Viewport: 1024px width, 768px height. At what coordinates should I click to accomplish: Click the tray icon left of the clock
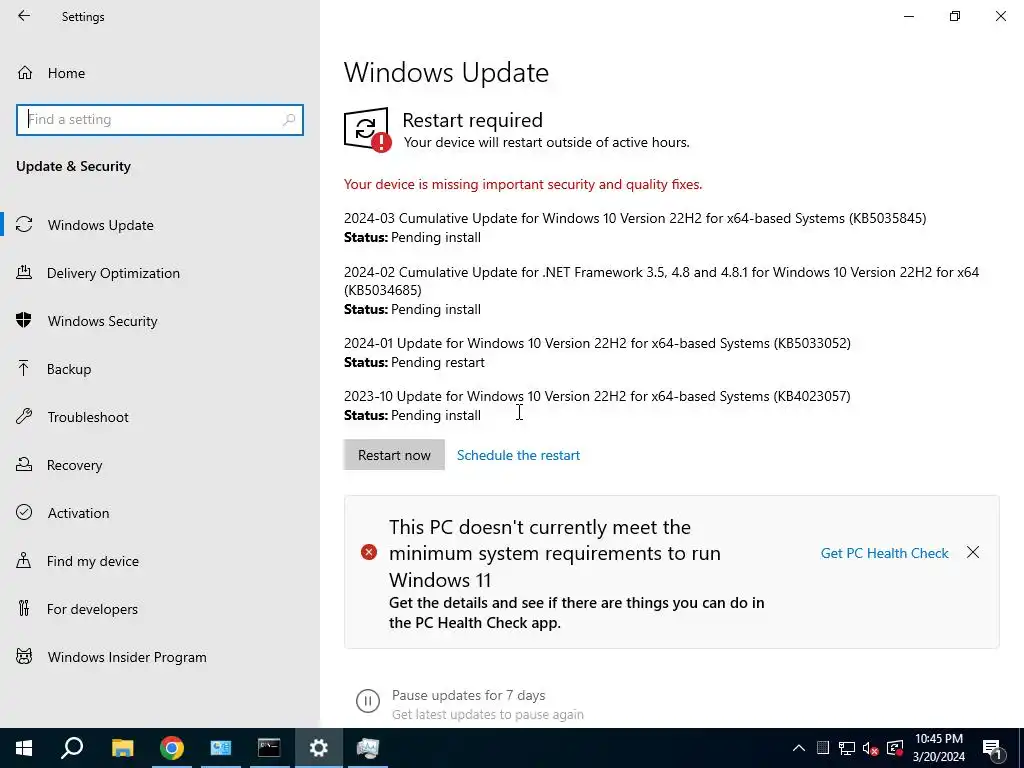tap(895, 748)
